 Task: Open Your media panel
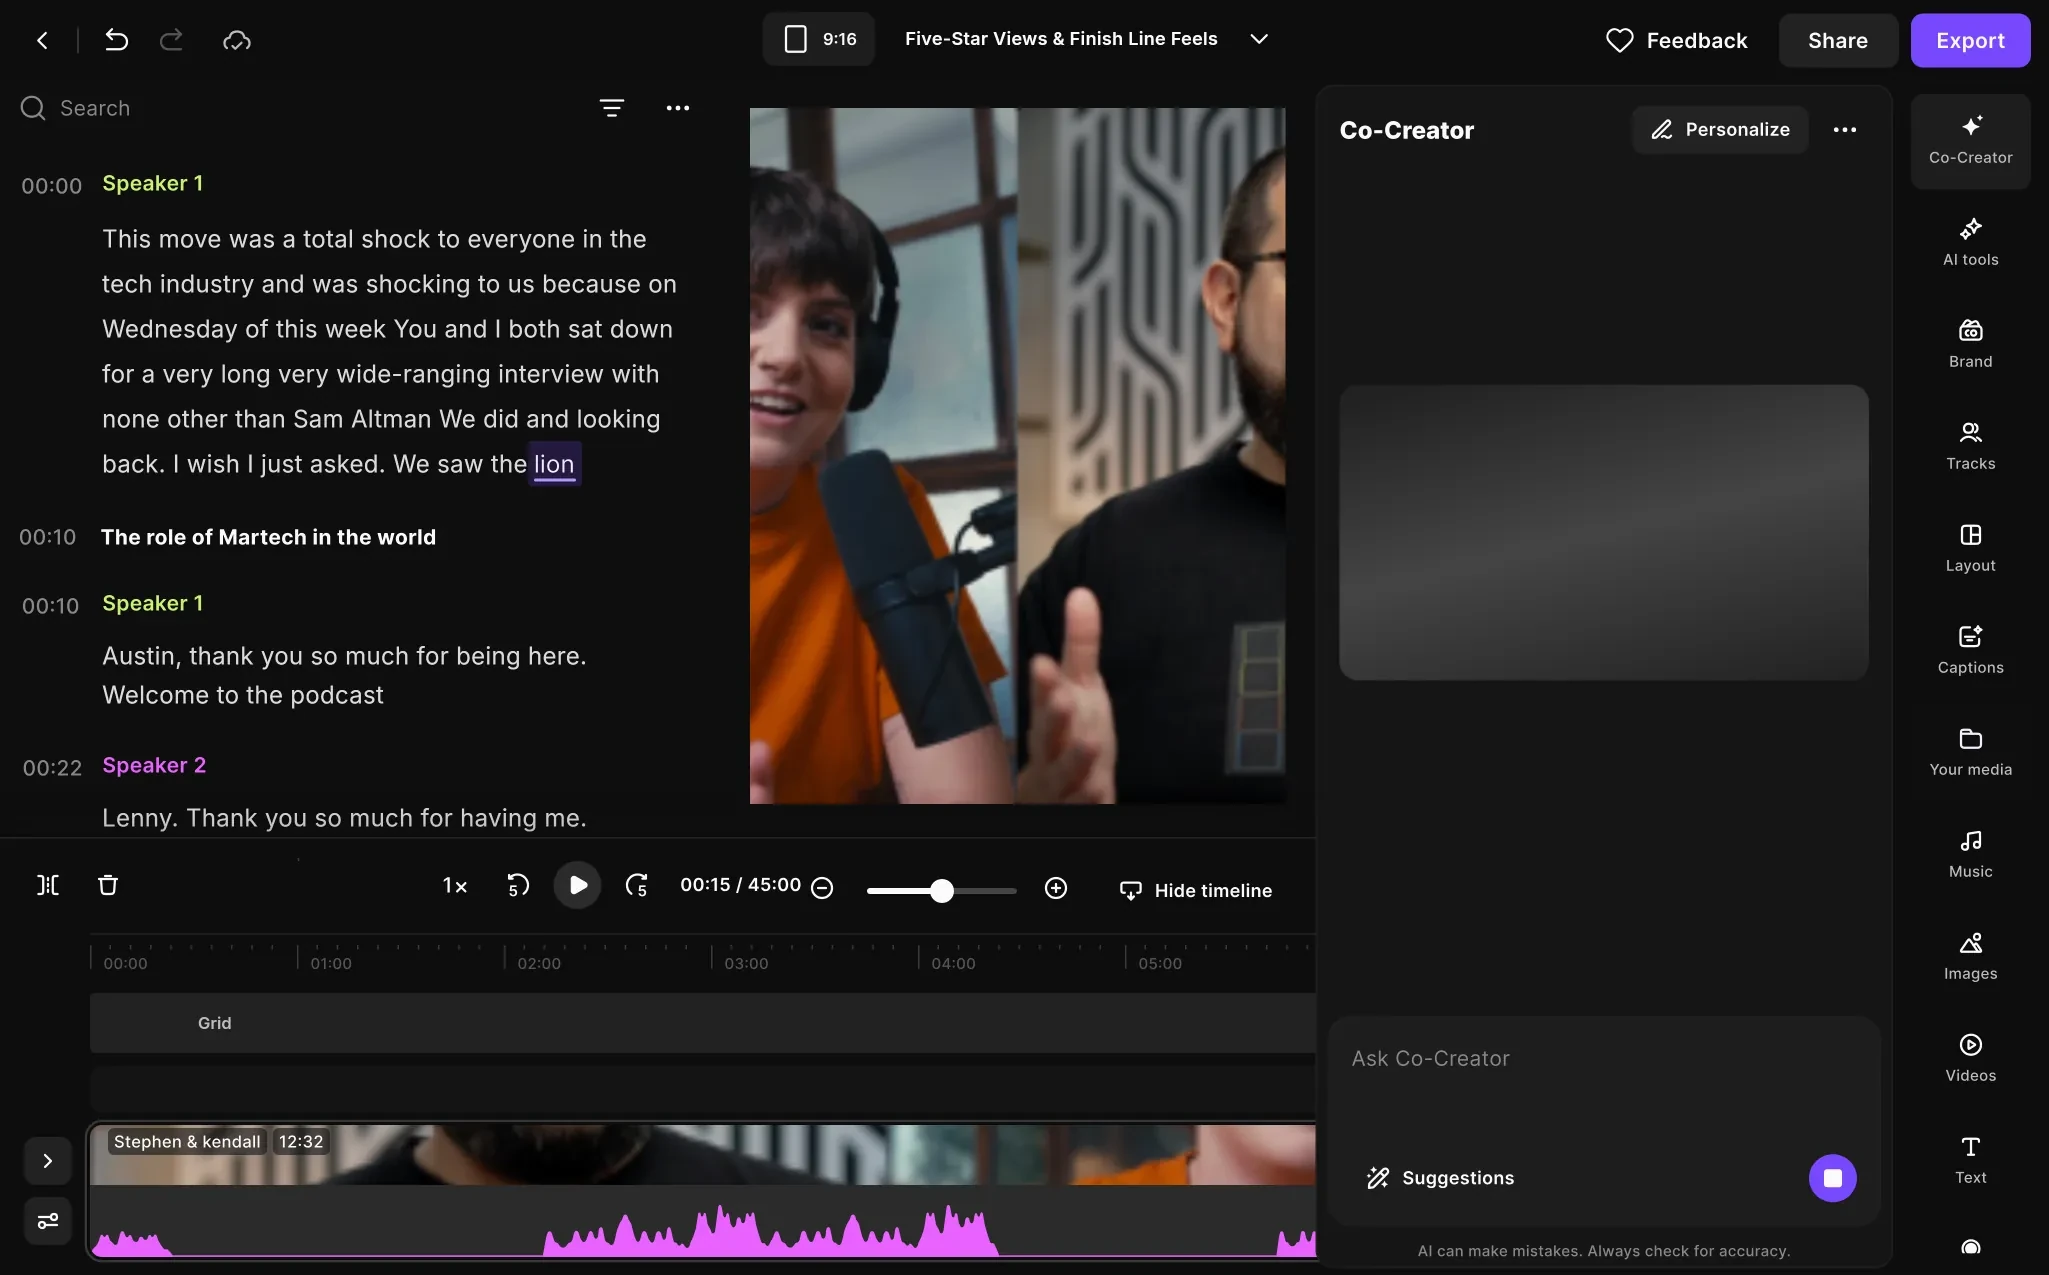[1970, 753]
